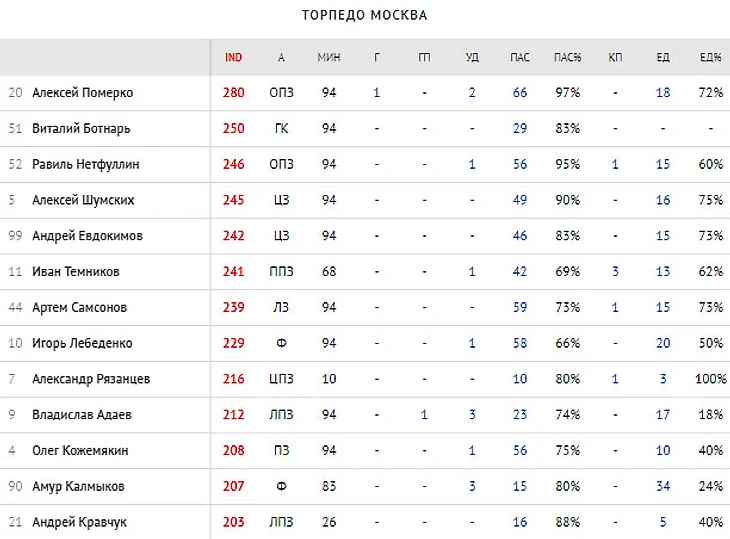Open Иван Темников player link
Screen dimensions: 730x539
point(75,271)
